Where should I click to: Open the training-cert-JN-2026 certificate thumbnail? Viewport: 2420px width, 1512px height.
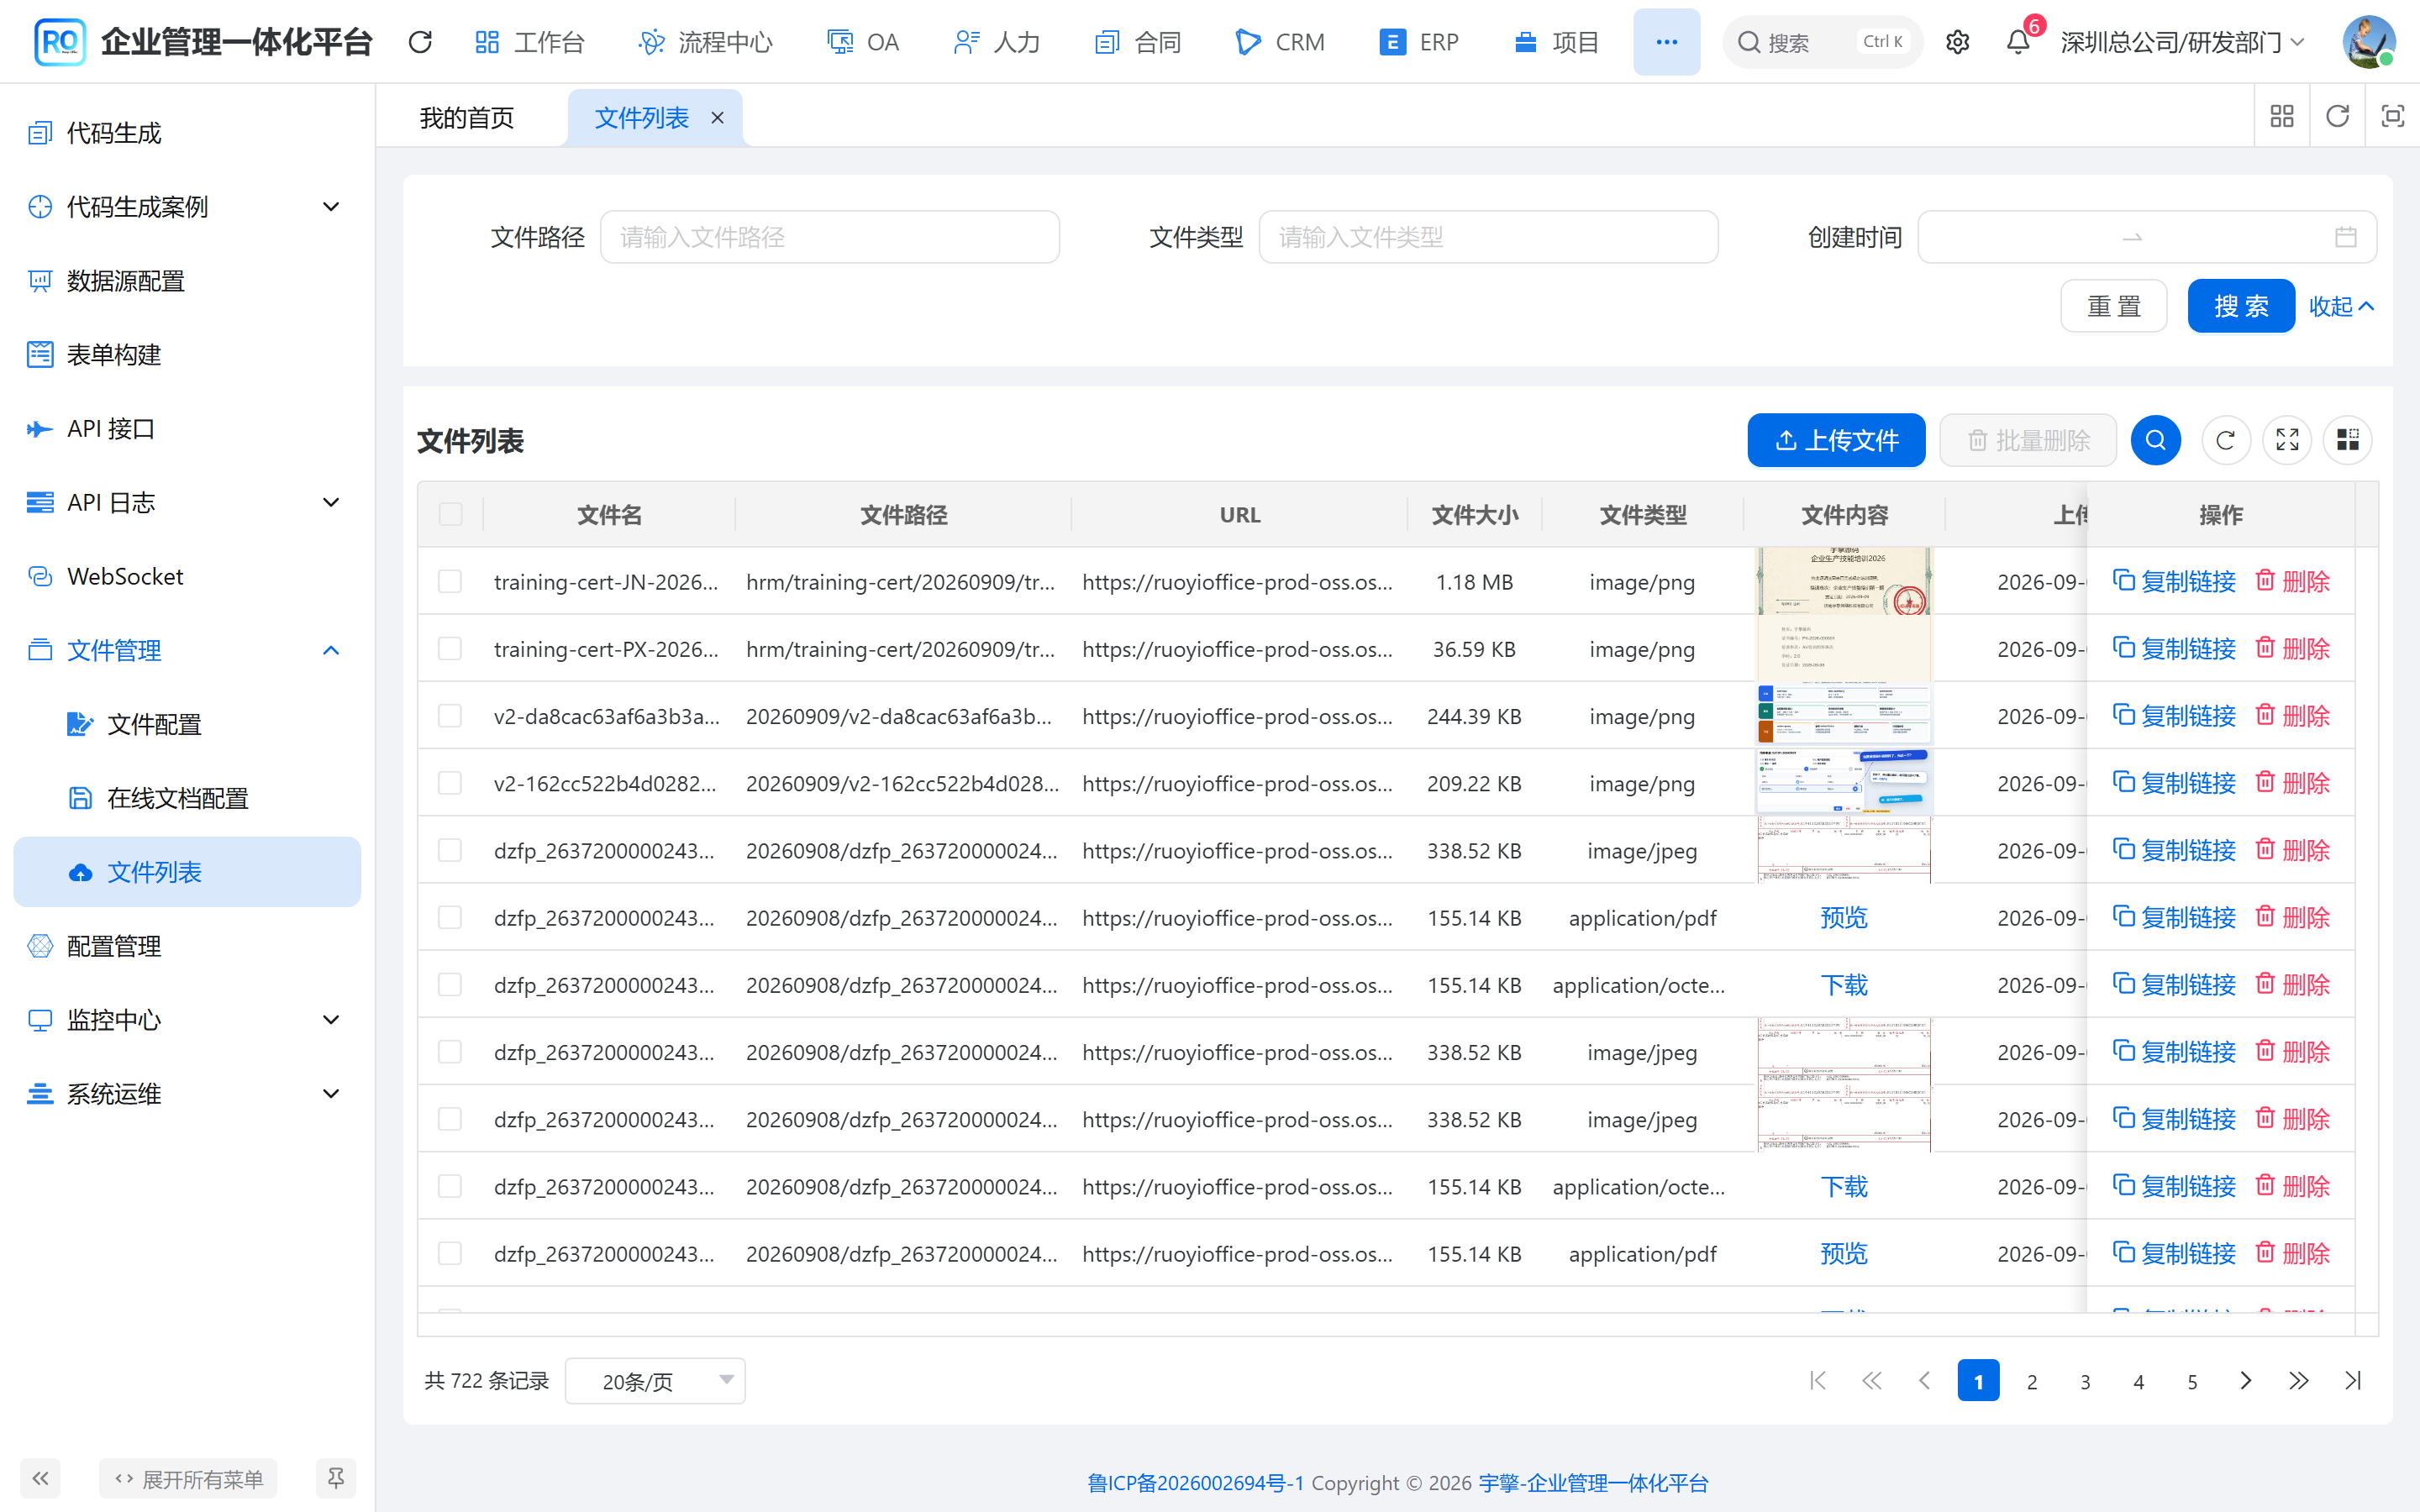point(1844,581)
